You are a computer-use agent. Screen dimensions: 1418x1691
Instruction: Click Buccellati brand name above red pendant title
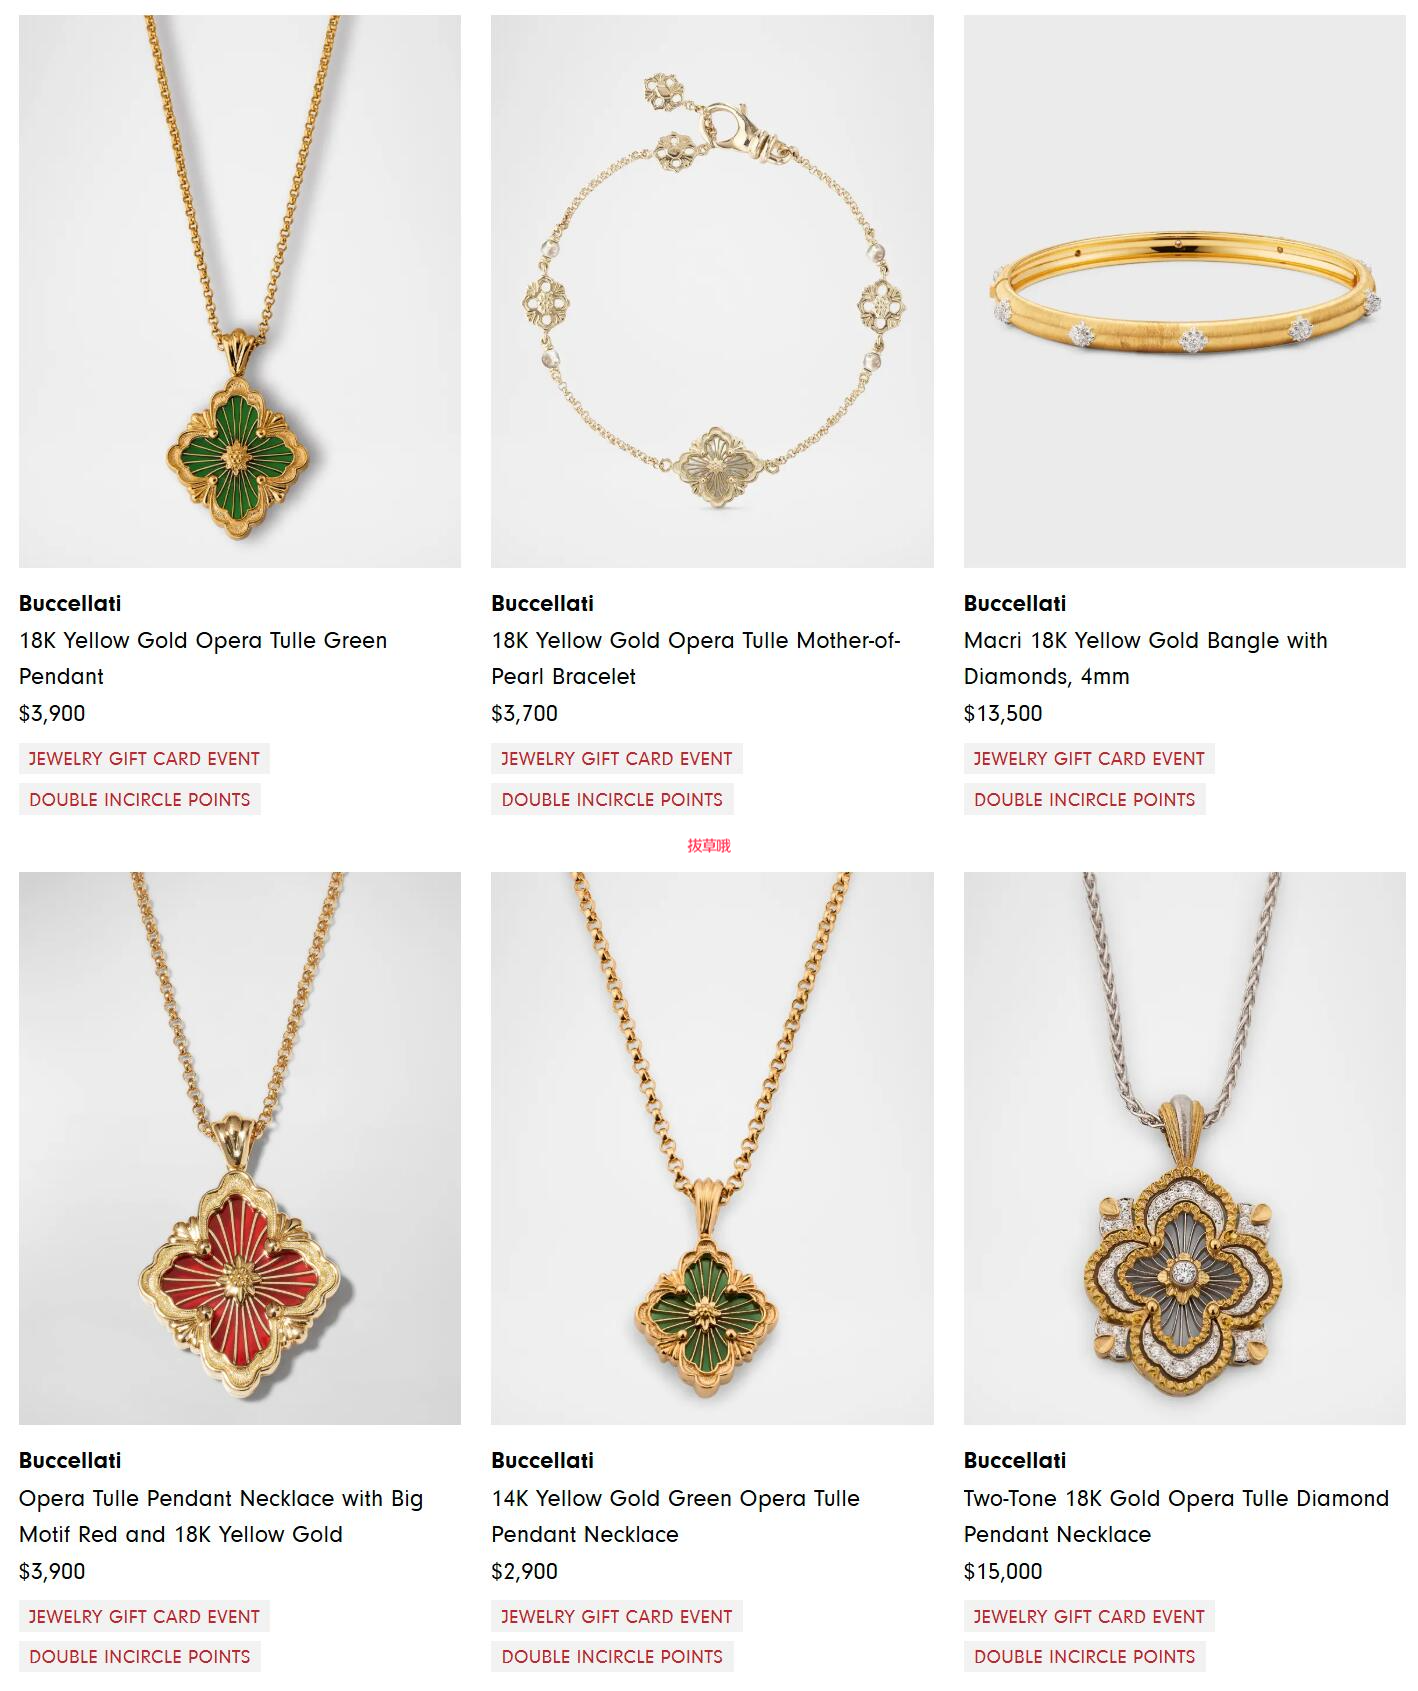click(x=70, y=1460)
